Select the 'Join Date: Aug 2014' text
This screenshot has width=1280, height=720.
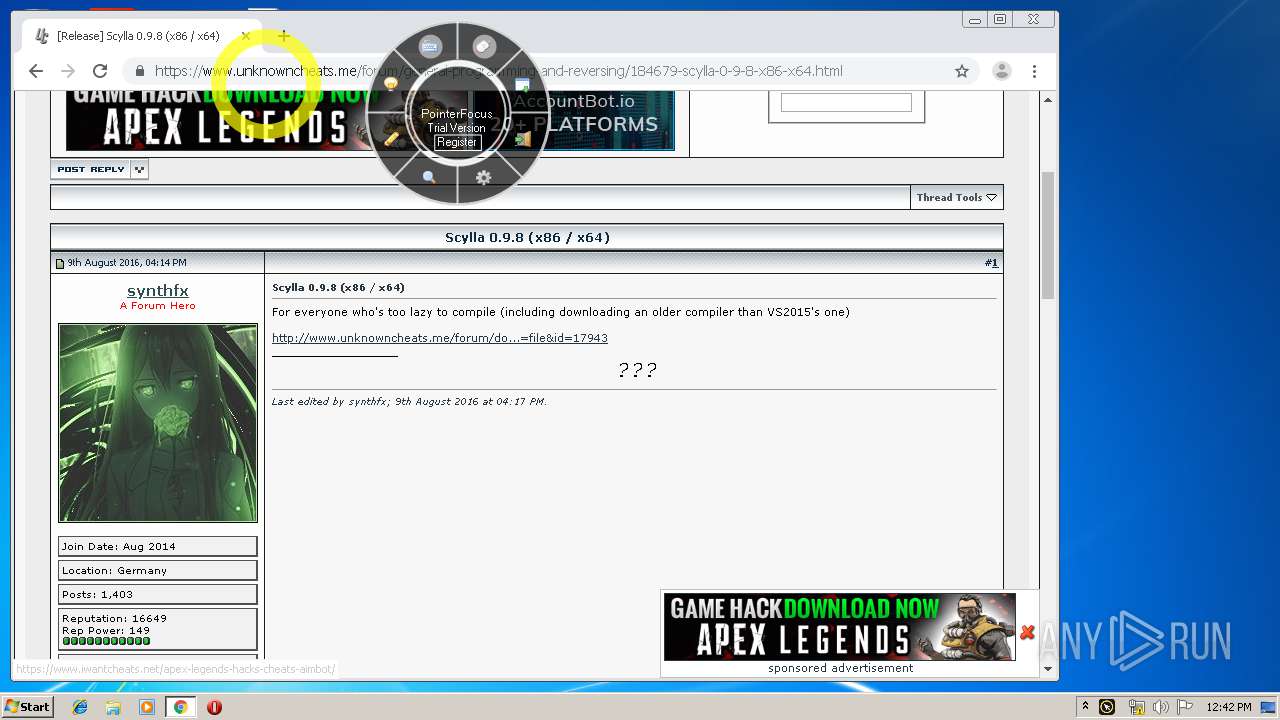[119, 546]
